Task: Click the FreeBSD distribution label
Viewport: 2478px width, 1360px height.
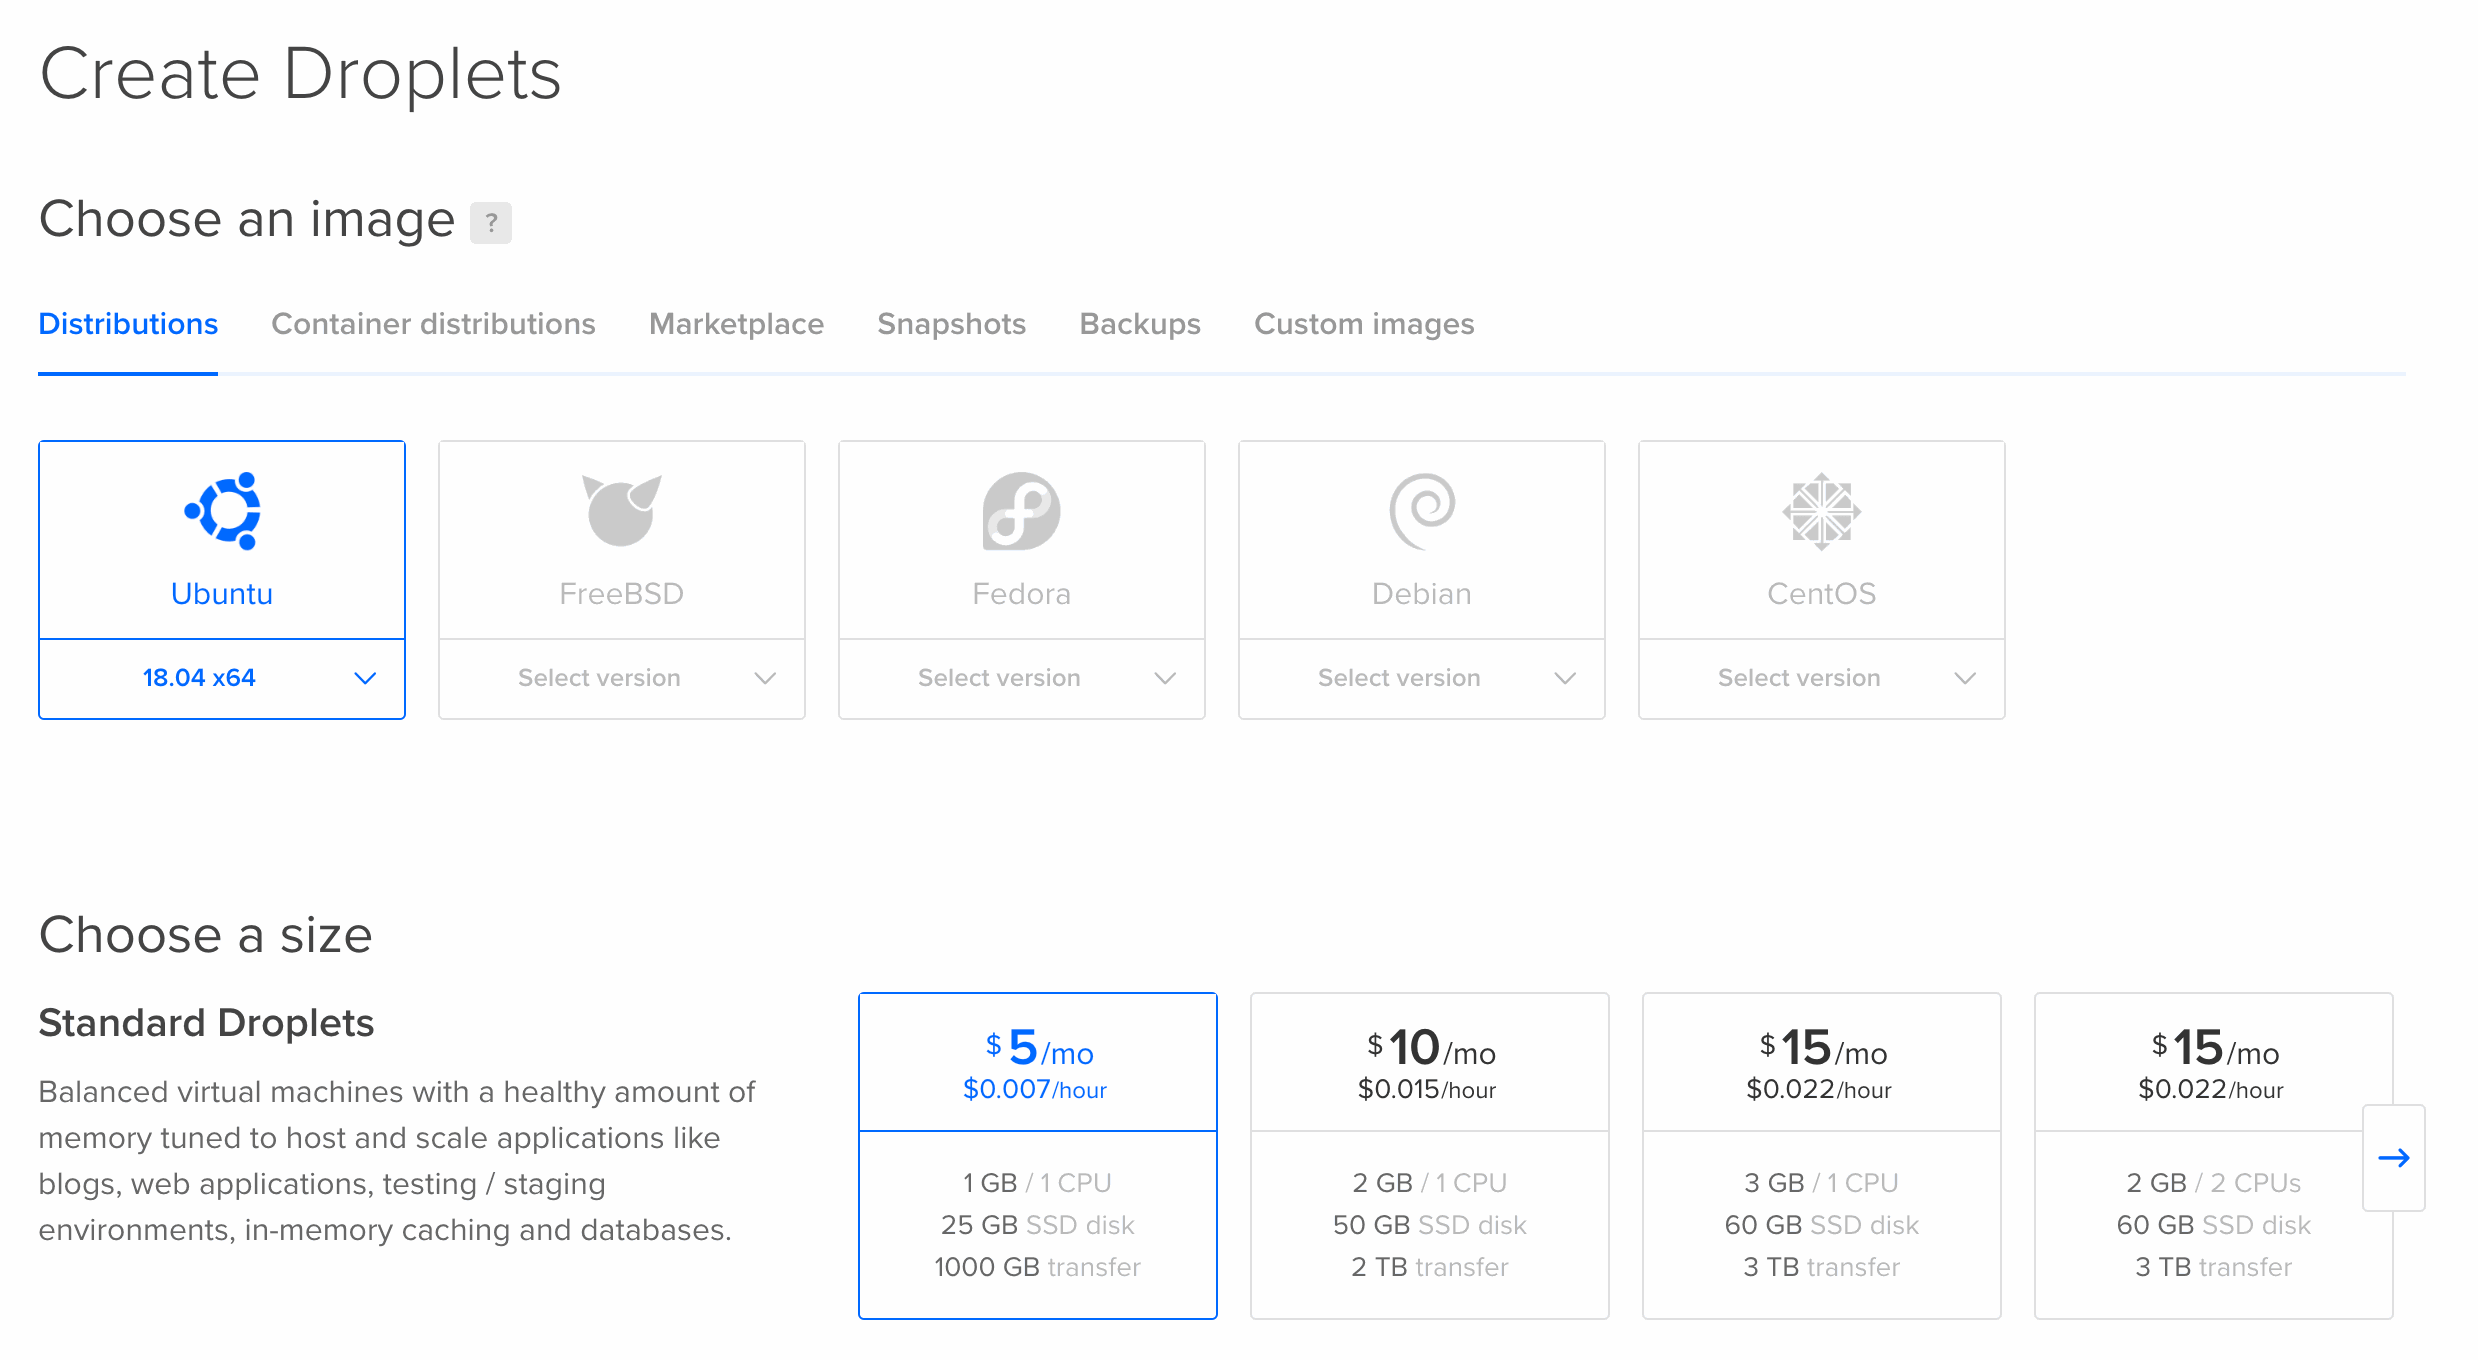Action: 622,594
